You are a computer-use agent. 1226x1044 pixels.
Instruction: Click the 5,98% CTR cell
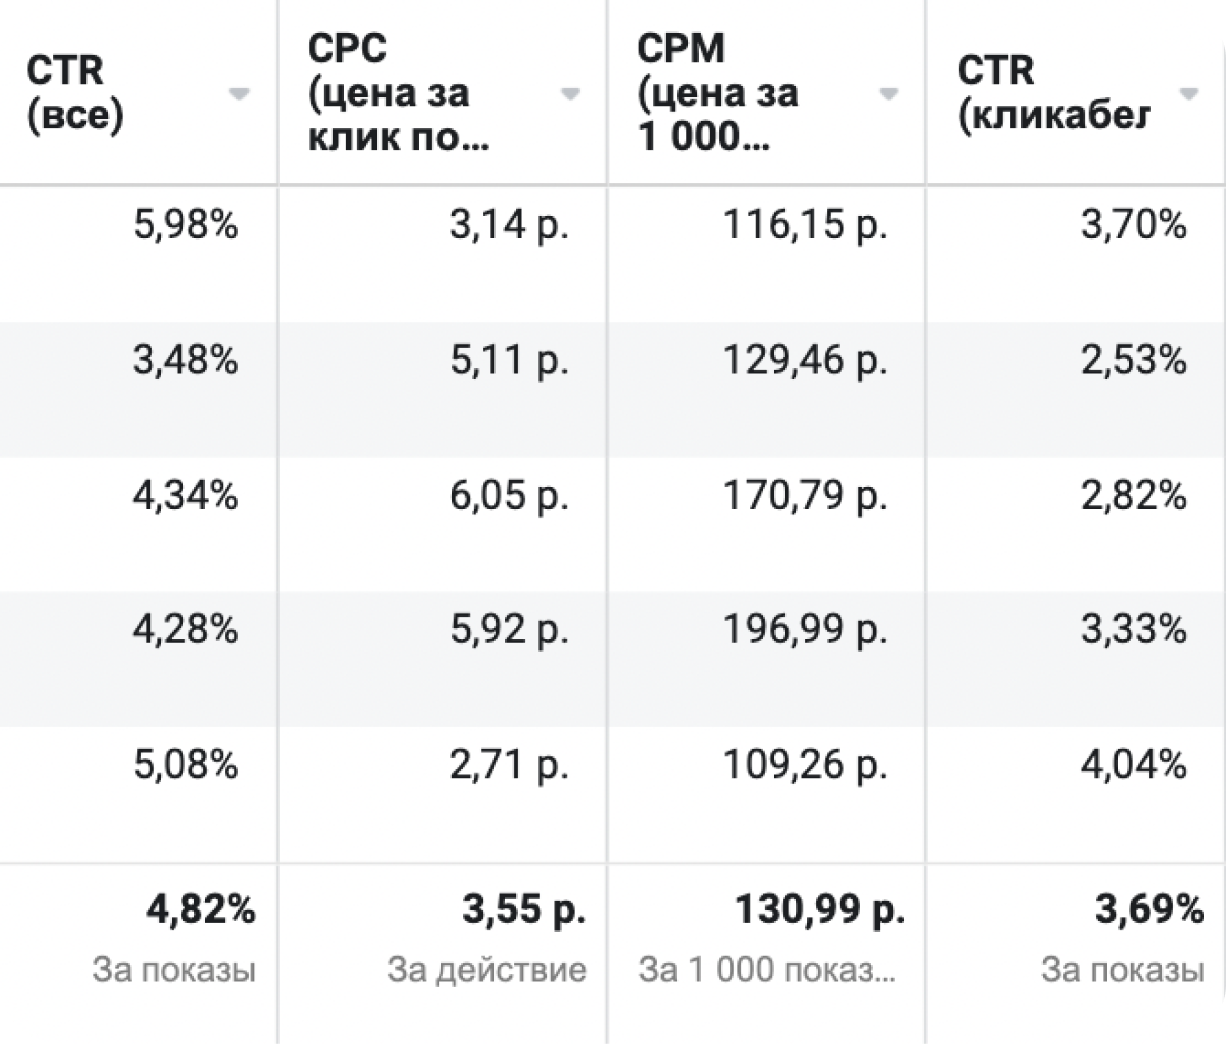coord(185,226)
